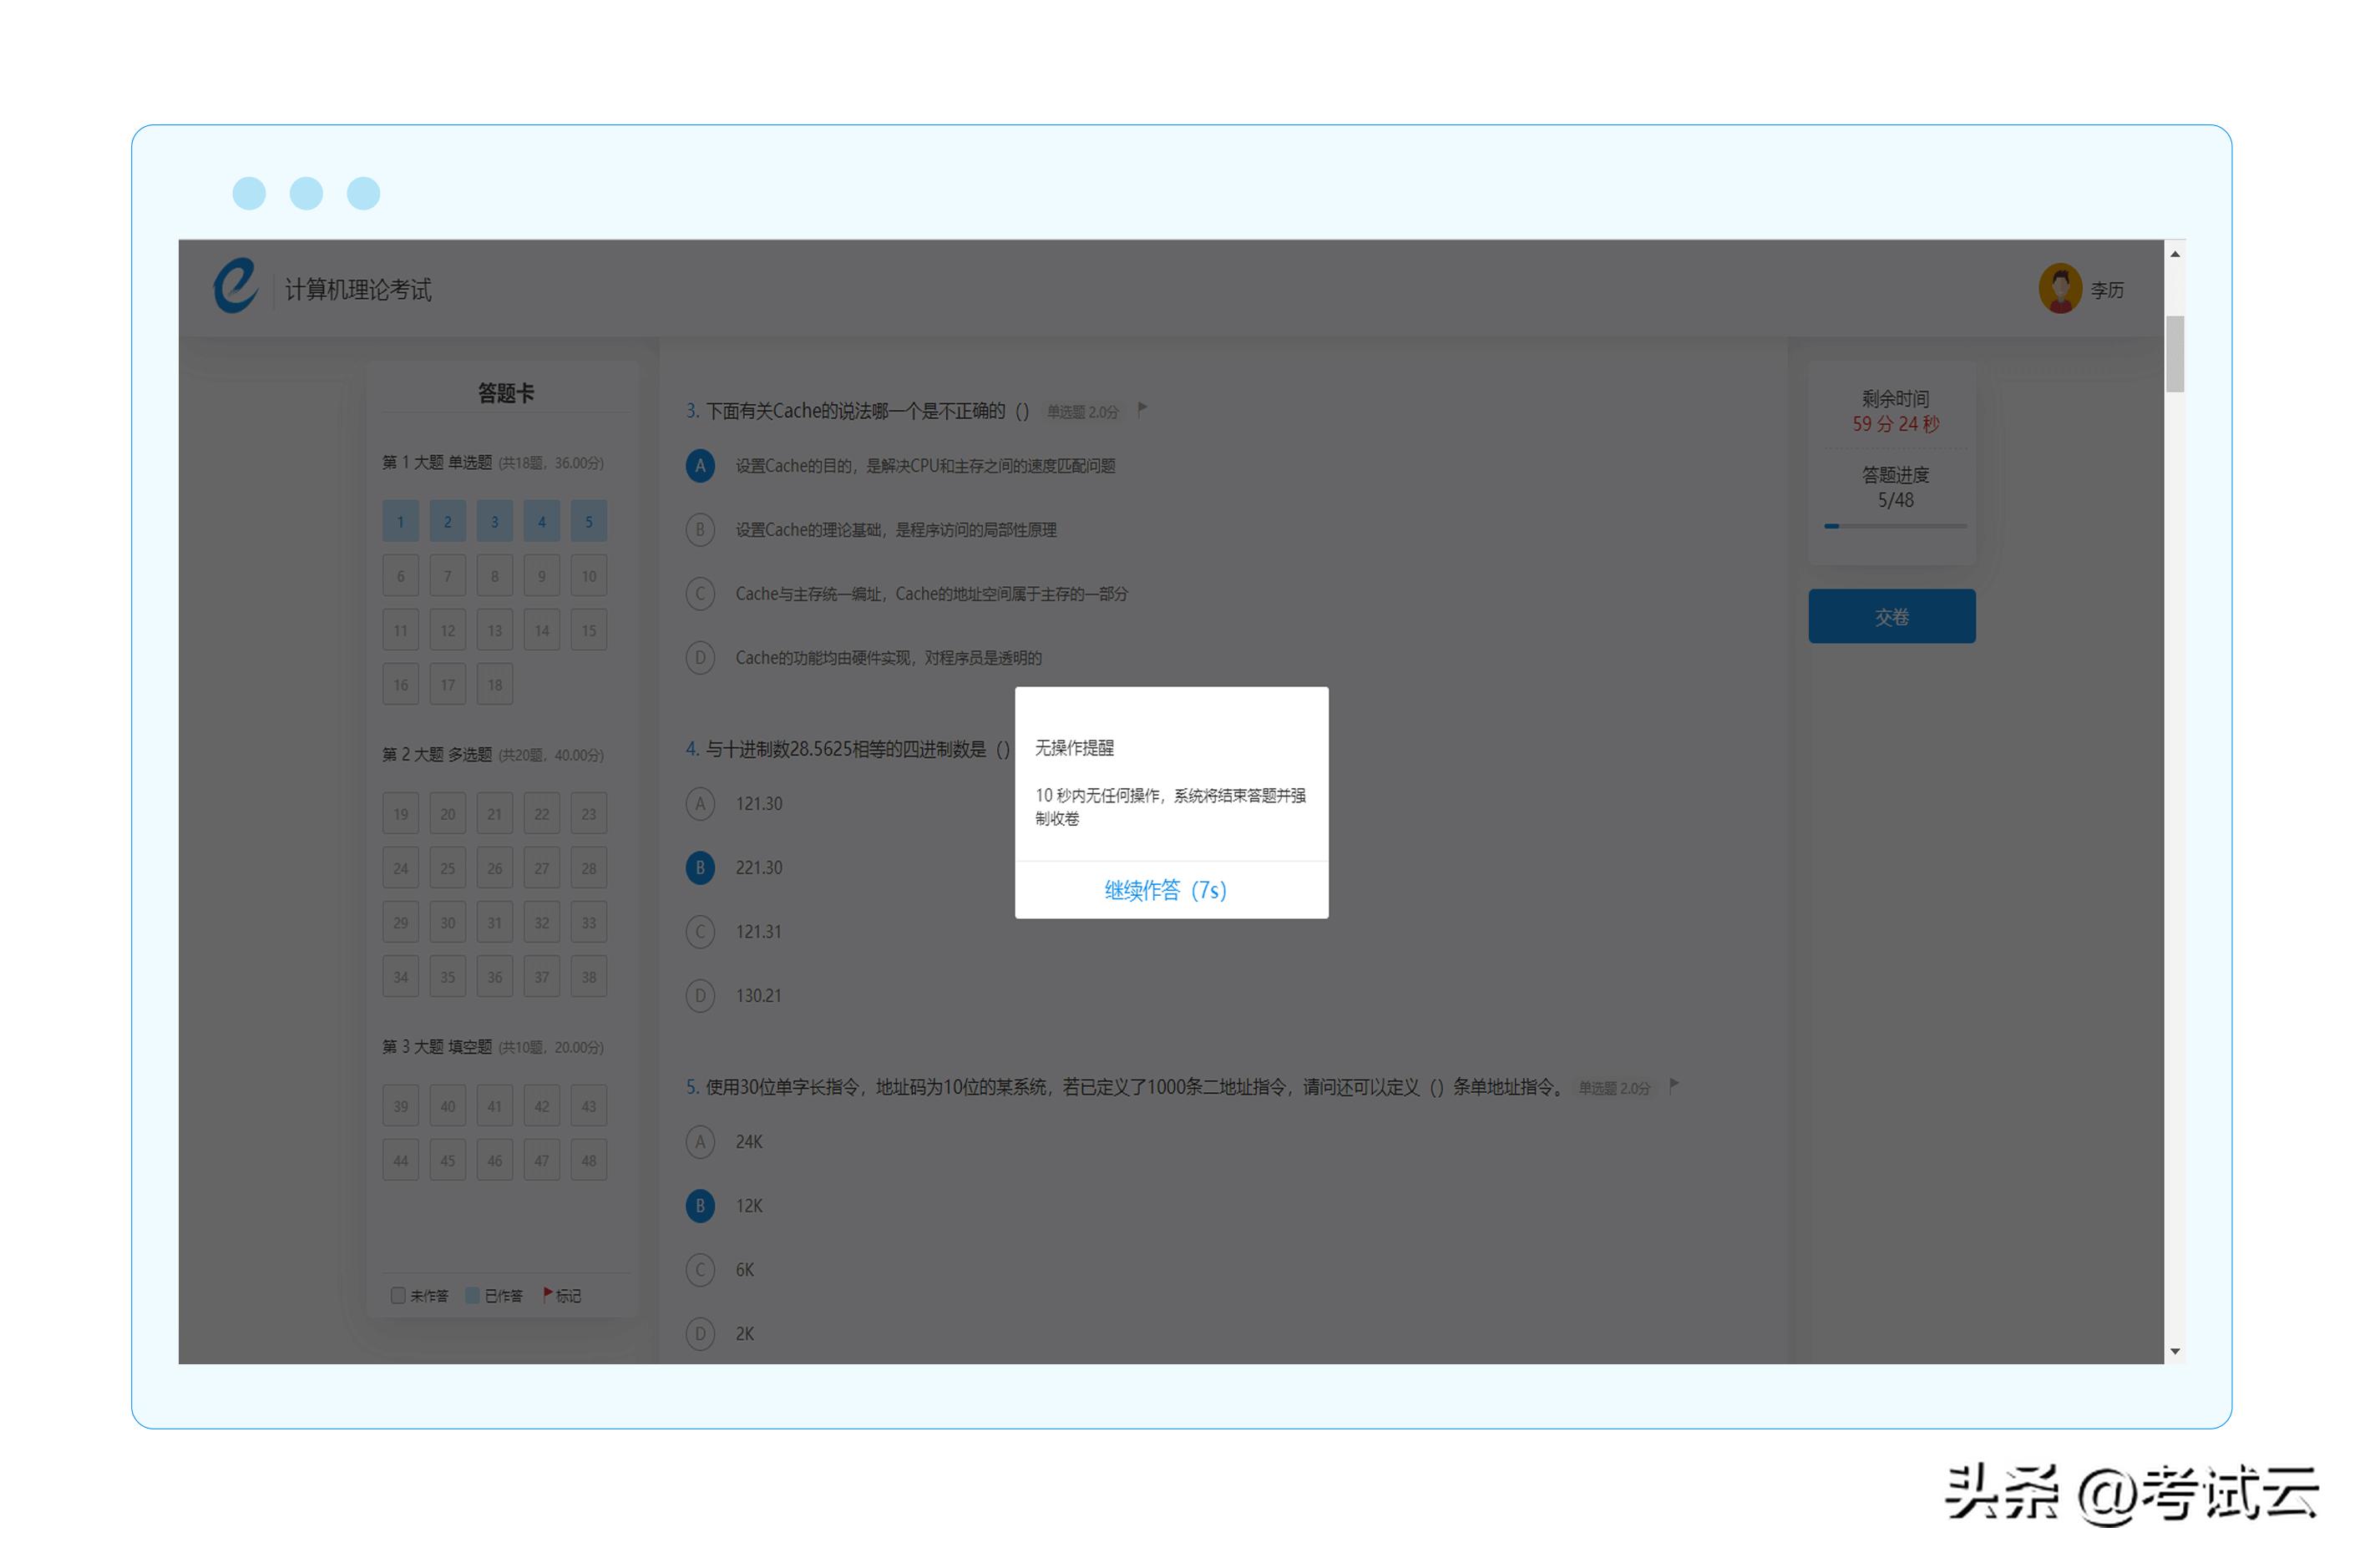Select option D 2K for question 5
Viewport: 2365px width, 1568px height.
pyautogui.click(x=700, y=1334)
